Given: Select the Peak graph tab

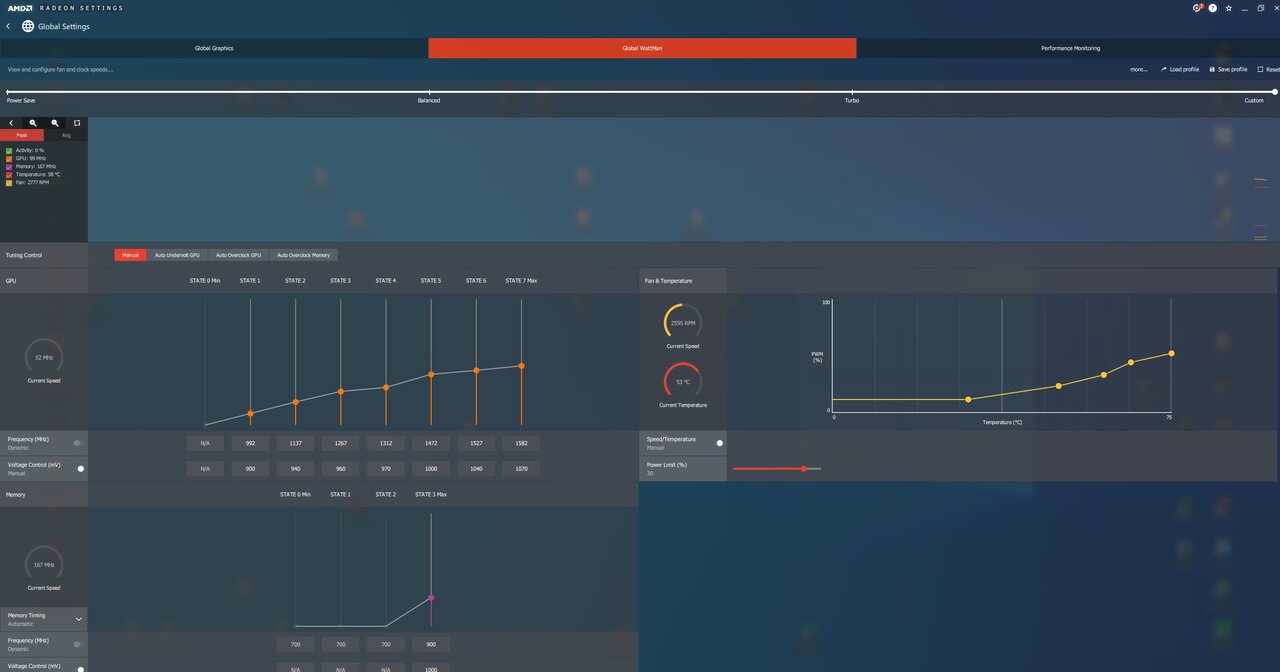Looking at the screenshot, I should click(22, 135).
